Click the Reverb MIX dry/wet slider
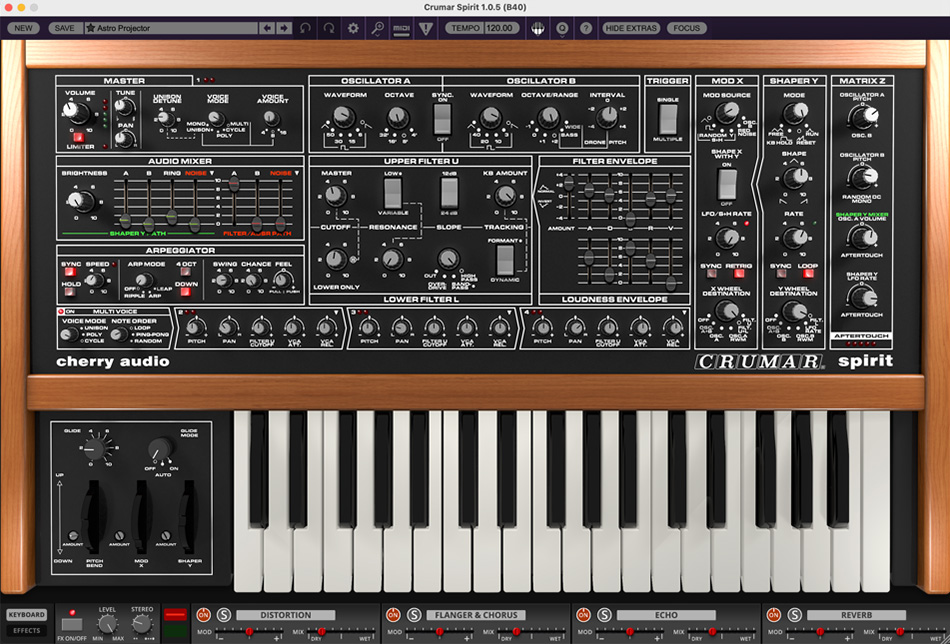The height and width of the screenshot is (644, 950). (x=912, y=632)
